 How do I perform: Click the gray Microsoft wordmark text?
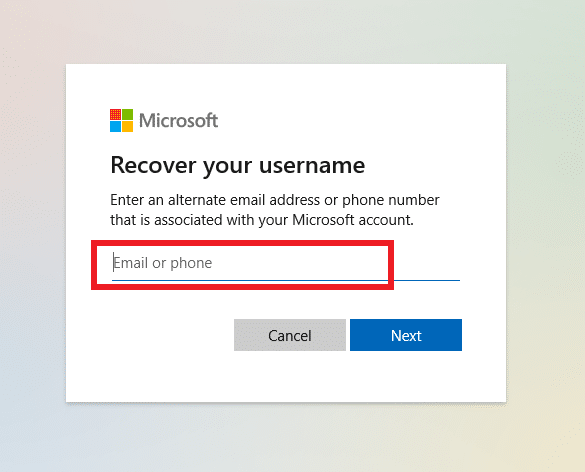[x=178, y=121]
